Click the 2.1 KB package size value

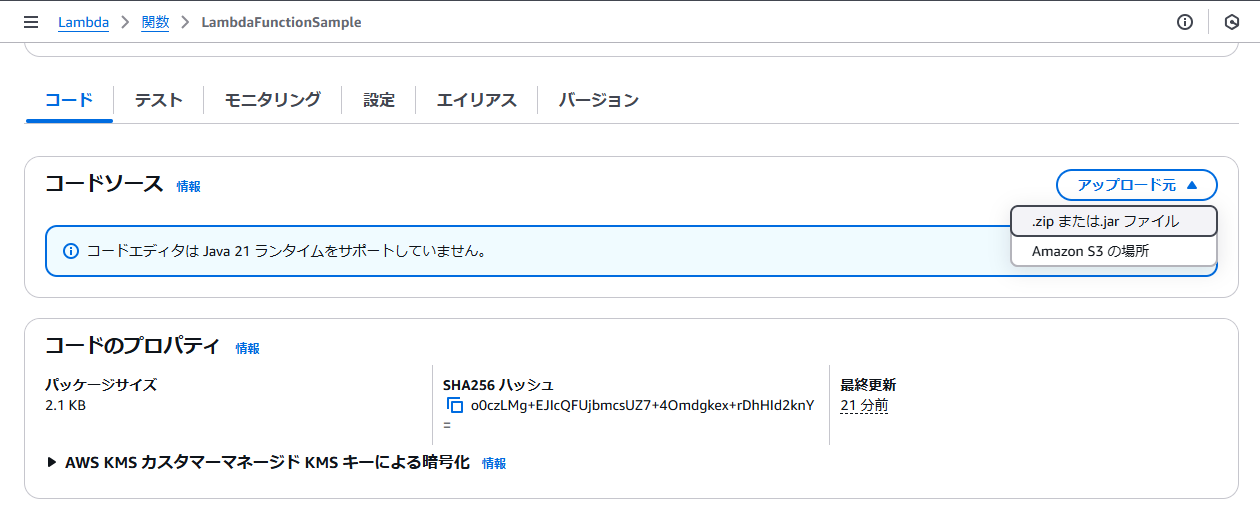(65, 405)
